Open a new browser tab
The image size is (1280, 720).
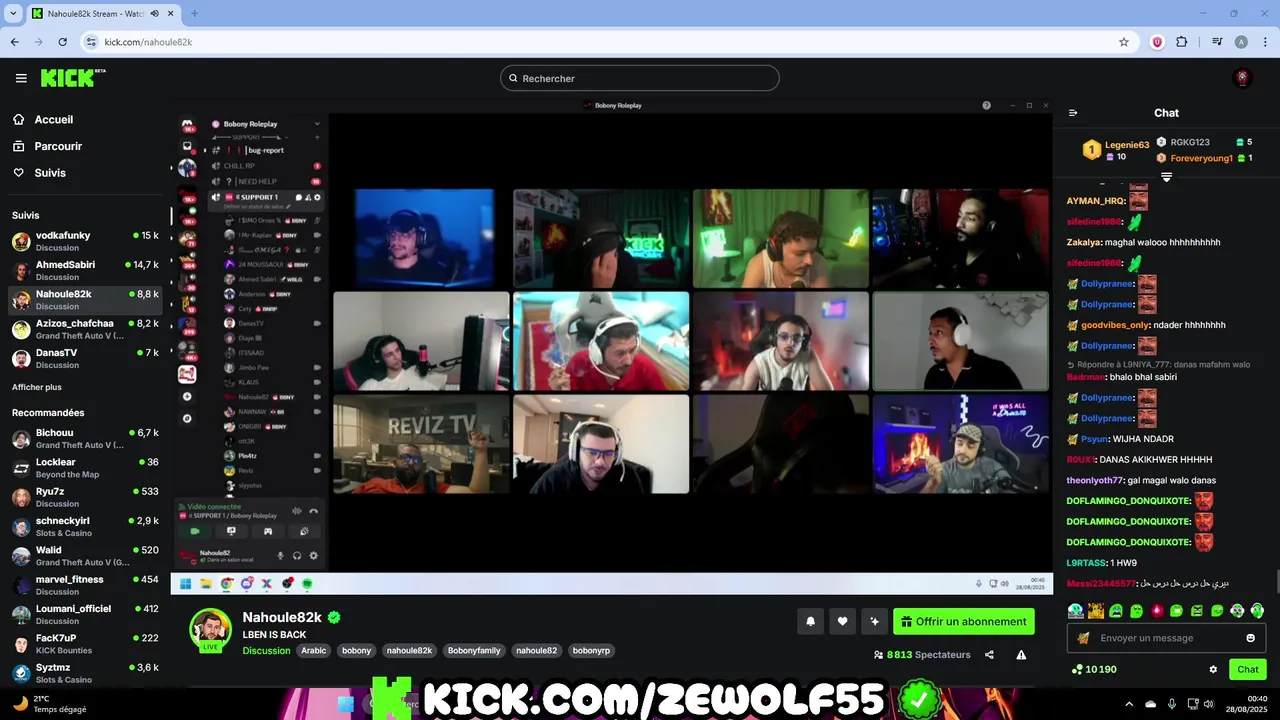click(x=194, y=13)
